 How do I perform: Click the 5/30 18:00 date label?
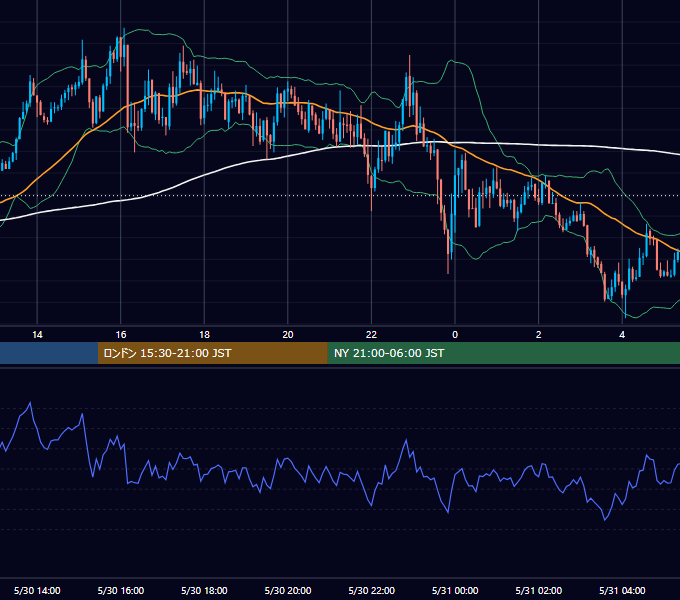tap(204, 590)
